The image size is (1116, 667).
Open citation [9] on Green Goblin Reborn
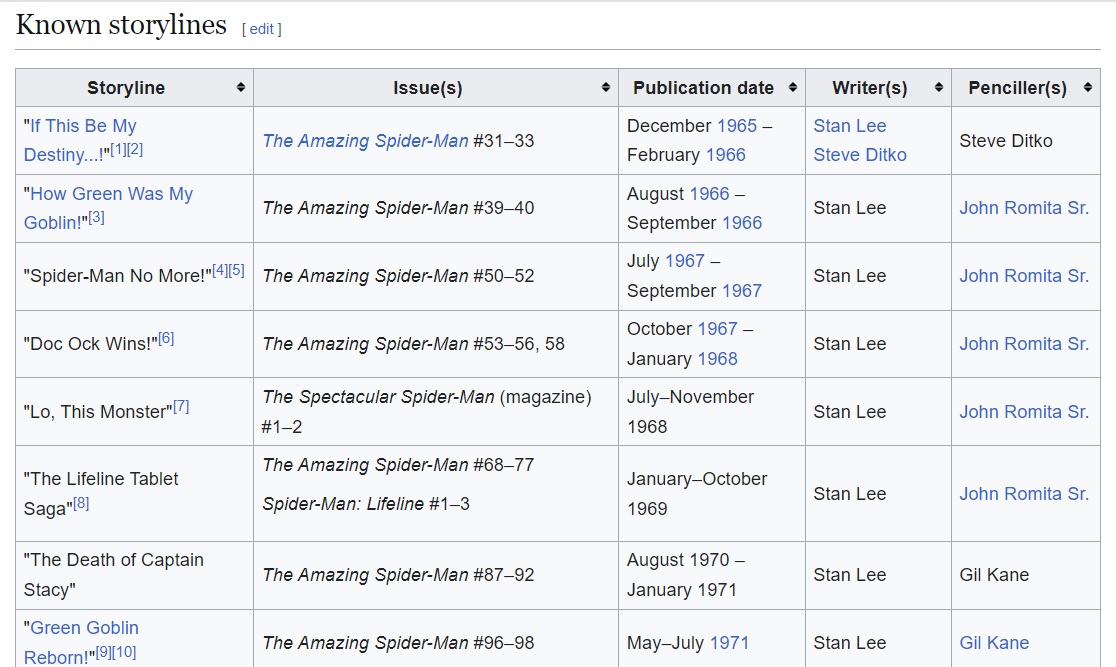click(x=104, y=651)
